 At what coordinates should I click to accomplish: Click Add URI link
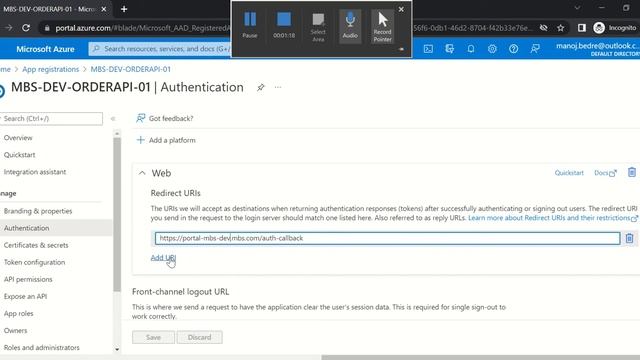point(163,258)
